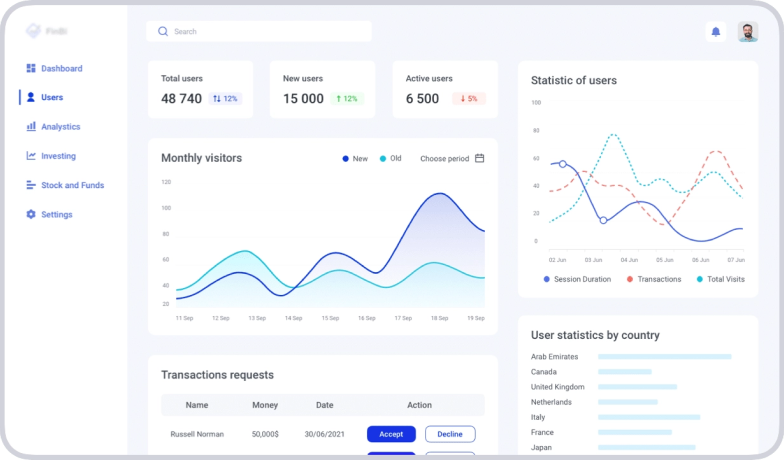This screenshot has height=460, width=784.
Task: Select the Arab Emirates statistics bar
Action: (x=664, y=356)
